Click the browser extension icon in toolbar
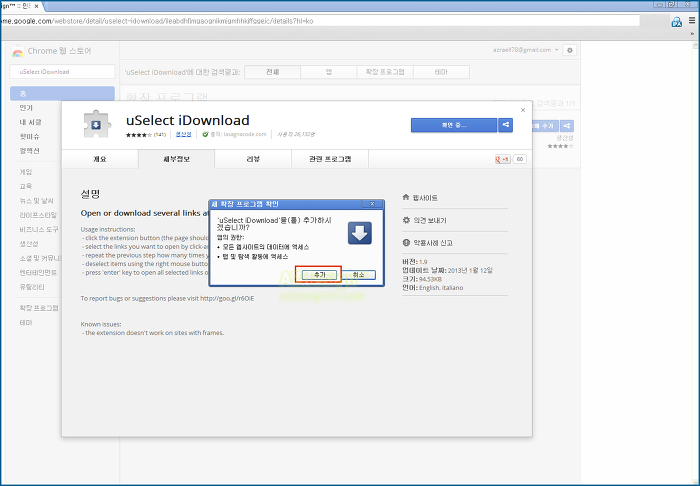Screen dimensions: 700x486 pos(677,21)
